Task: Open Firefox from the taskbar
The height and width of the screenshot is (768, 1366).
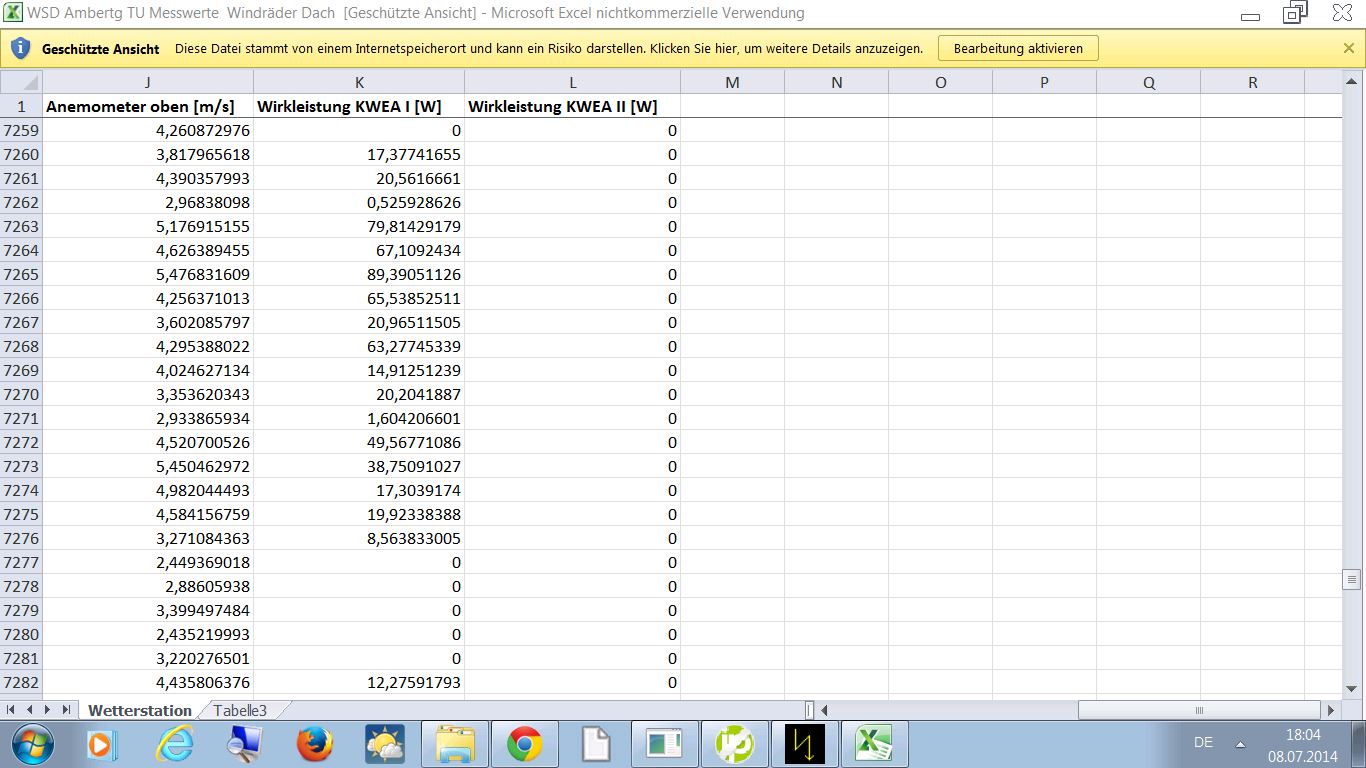Action: pyautogui.click(x=314, y=744)
